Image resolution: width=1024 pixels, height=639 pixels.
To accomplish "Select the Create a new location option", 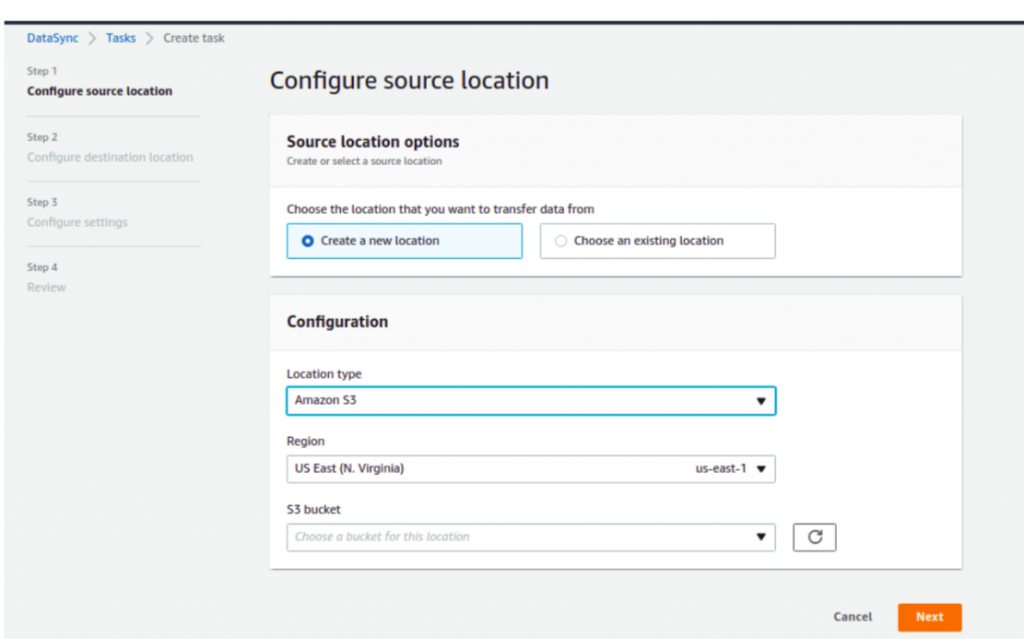I will 404,240.
